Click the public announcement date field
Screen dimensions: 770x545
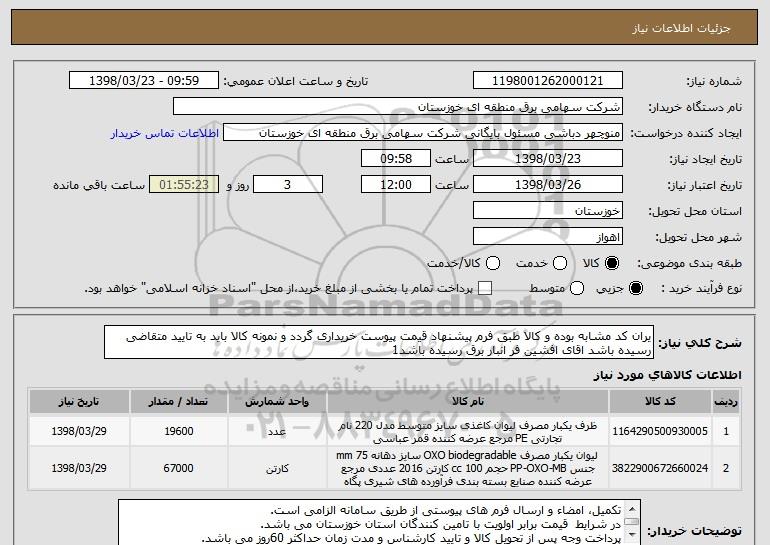(144, 81)
